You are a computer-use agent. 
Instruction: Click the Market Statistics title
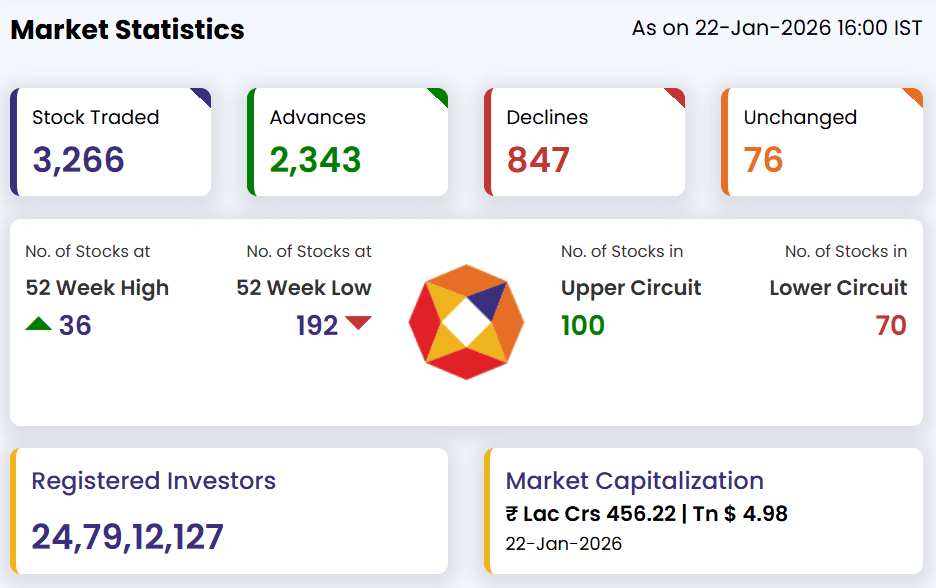tap(127, 30)
